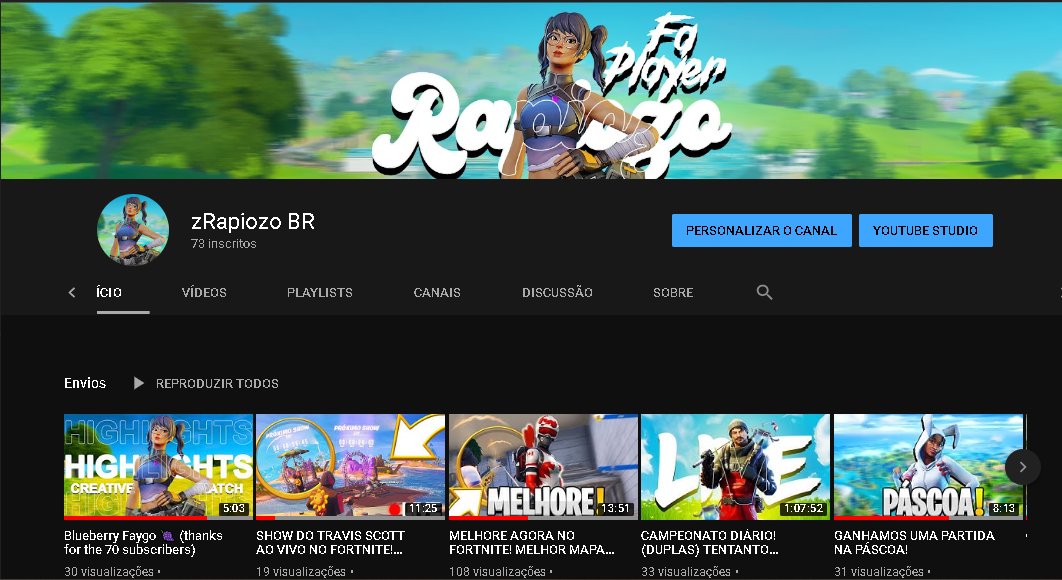Switch to the VÍDEOS tab

coord(204,292)
